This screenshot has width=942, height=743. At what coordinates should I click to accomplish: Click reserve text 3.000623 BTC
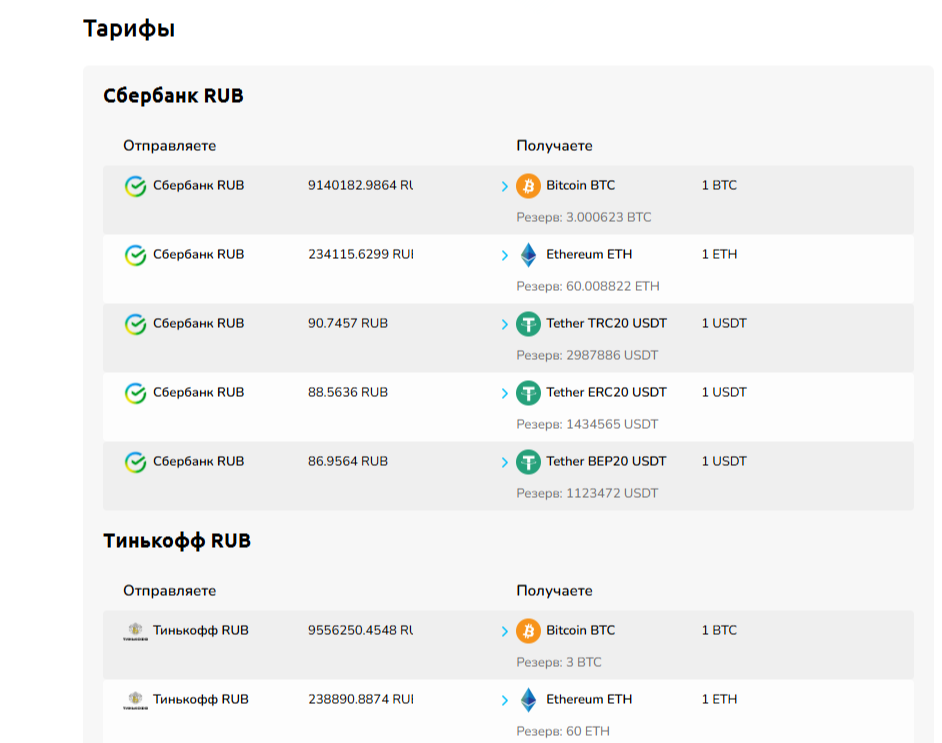coord(584,217)
